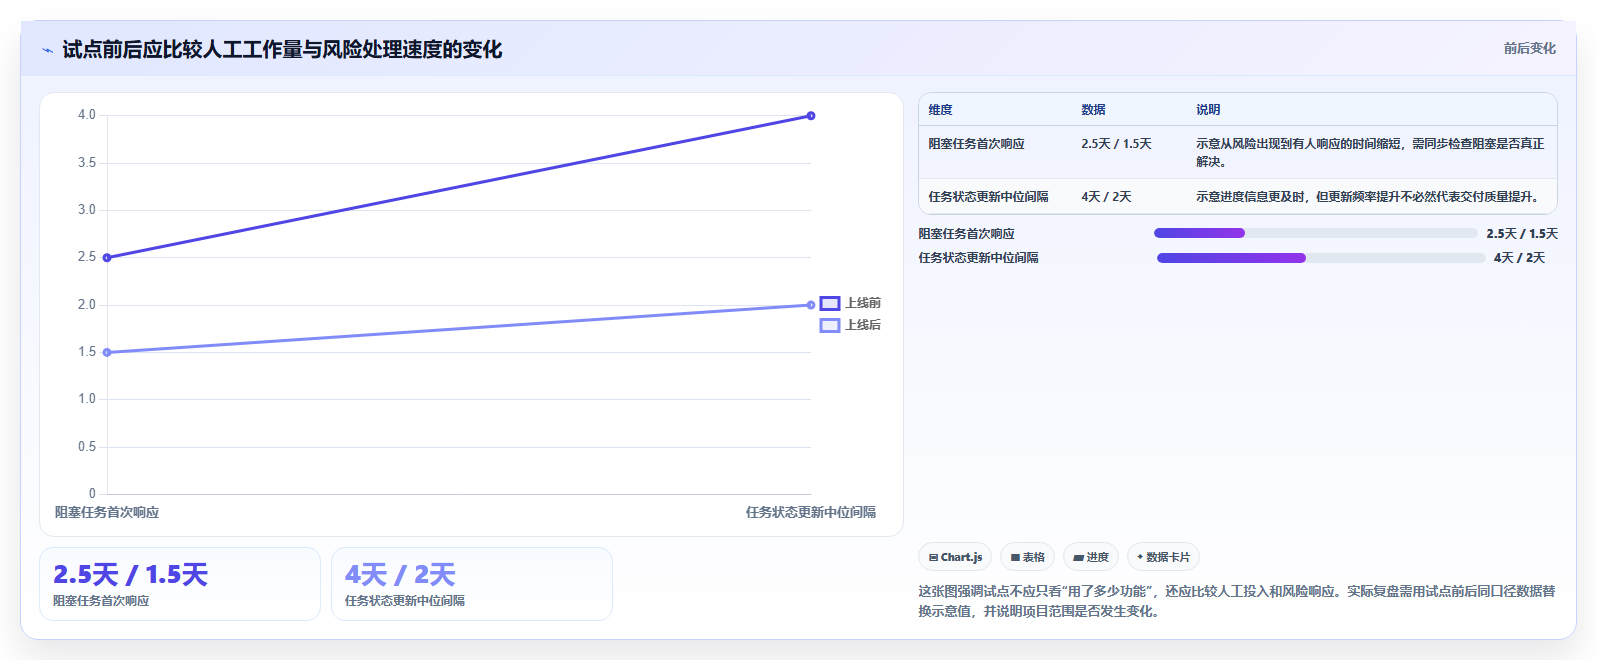Click the description starting 示意进度信息更及时
The image size is (1597, 660).
(1368, 197)
